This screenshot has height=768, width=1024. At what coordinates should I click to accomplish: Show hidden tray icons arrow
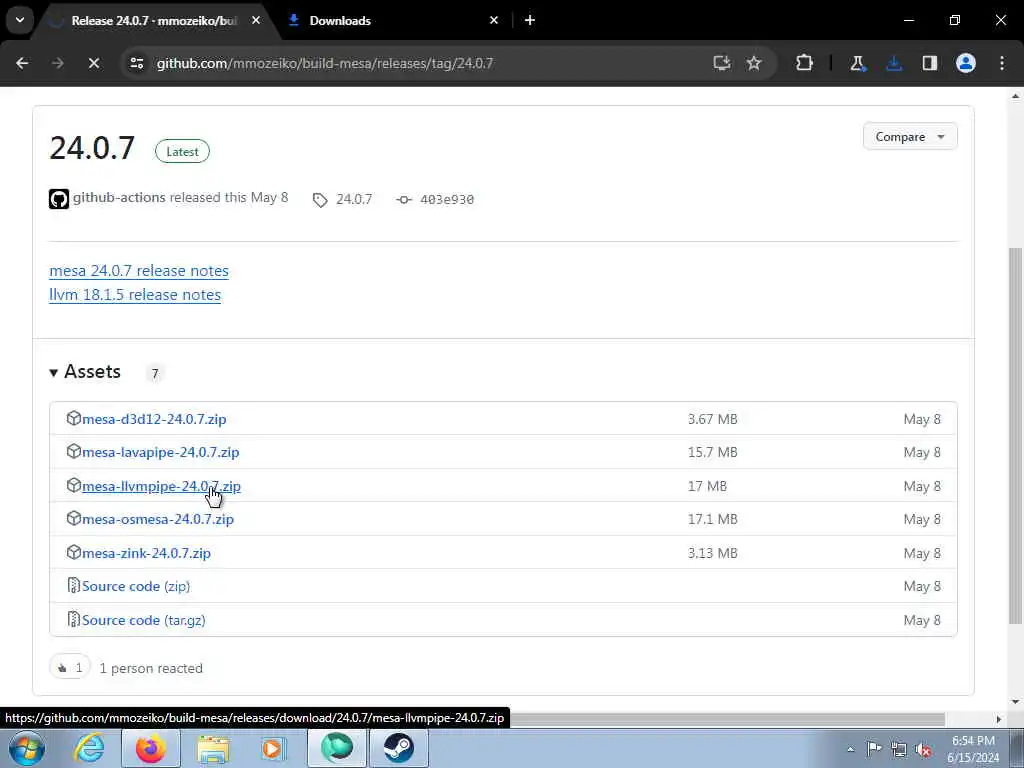point(850,749)
